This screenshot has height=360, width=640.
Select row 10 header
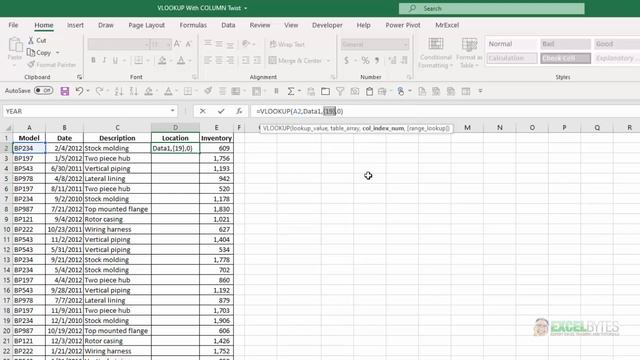(x=7, y=229)
